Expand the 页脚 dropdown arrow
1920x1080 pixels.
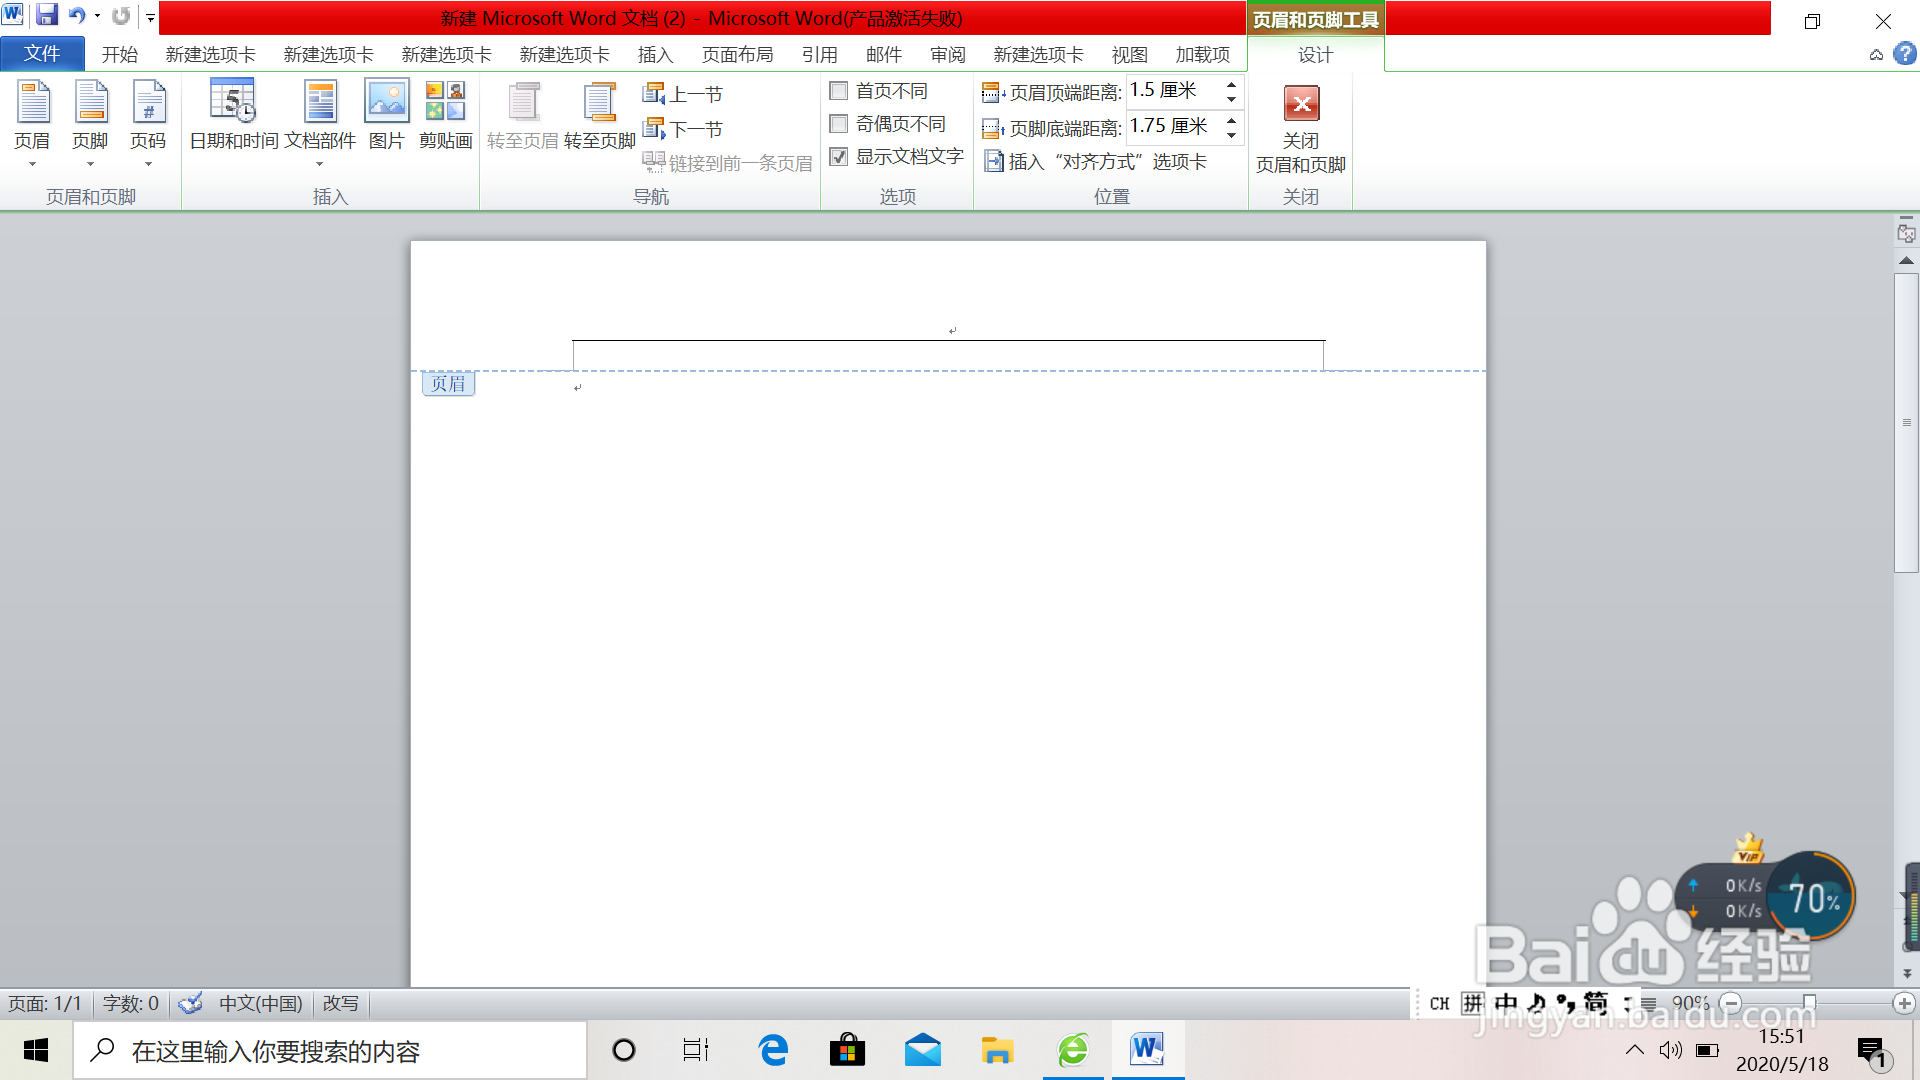click(90, 164)
